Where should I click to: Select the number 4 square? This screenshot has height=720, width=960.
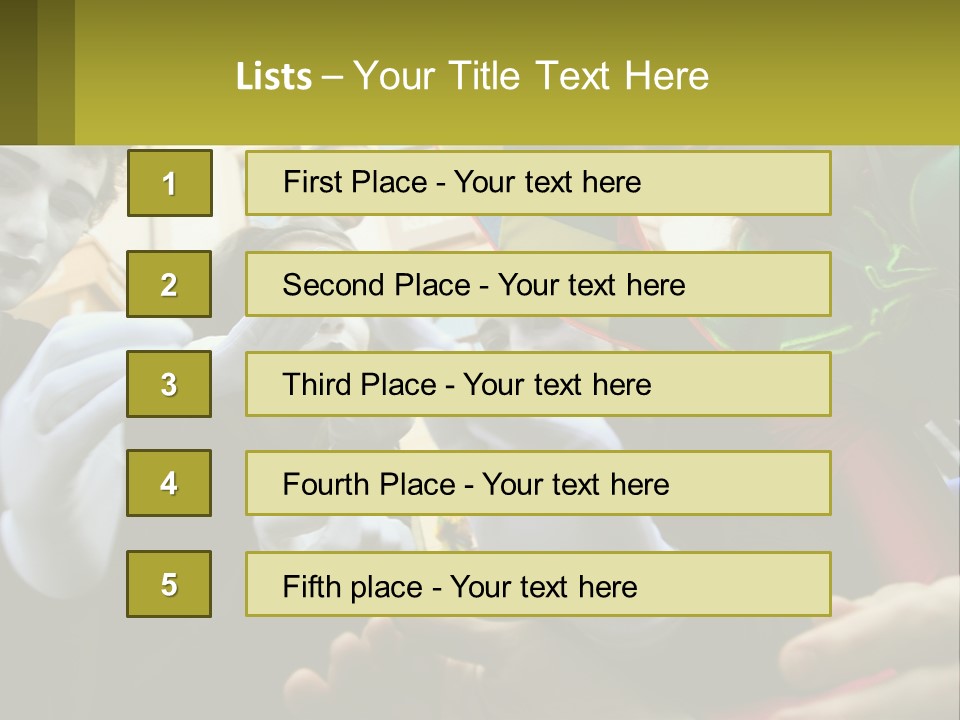[169, 483]
